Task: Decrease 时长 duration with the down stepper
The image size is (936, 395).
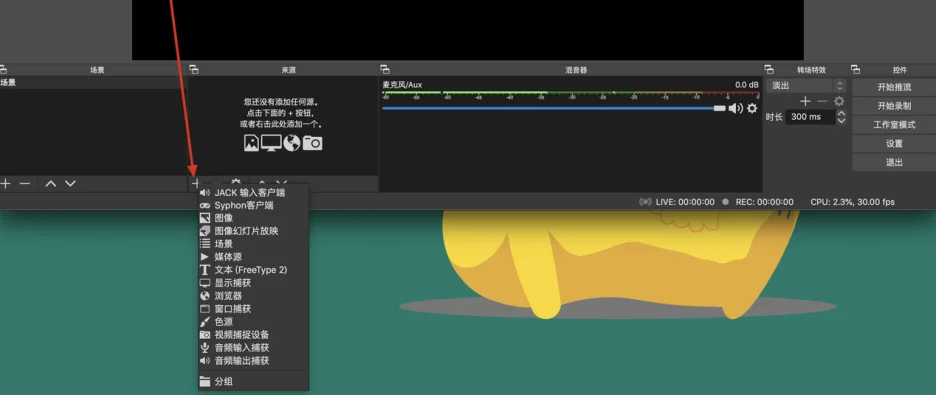Action: (841, 121)
